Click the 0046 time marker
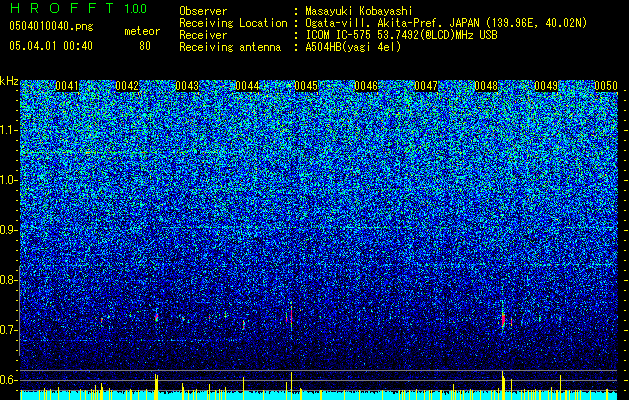The image size is (629, 400). (x=366, y=86)
